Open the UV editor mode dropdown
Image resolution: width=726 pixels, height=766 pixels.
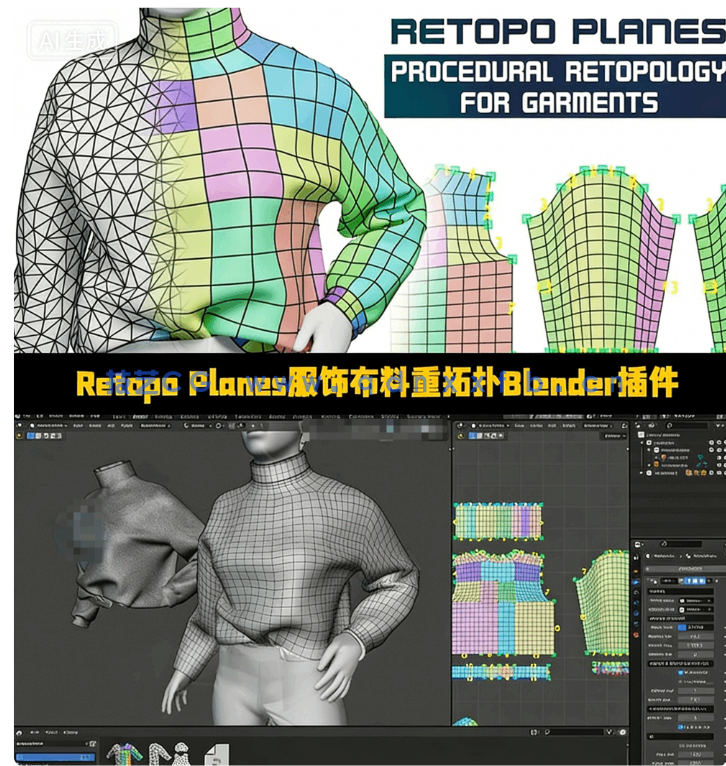(490, 426)
